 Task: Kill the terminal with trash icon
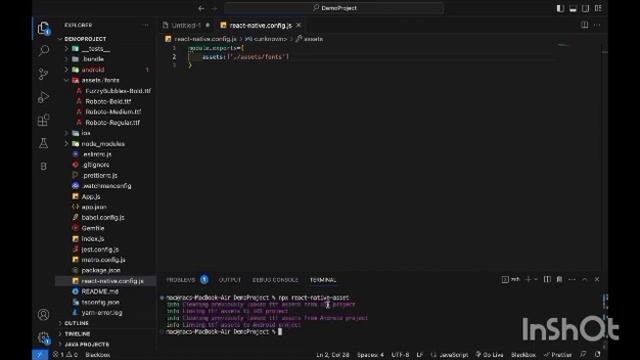click(x=559, y=280)
